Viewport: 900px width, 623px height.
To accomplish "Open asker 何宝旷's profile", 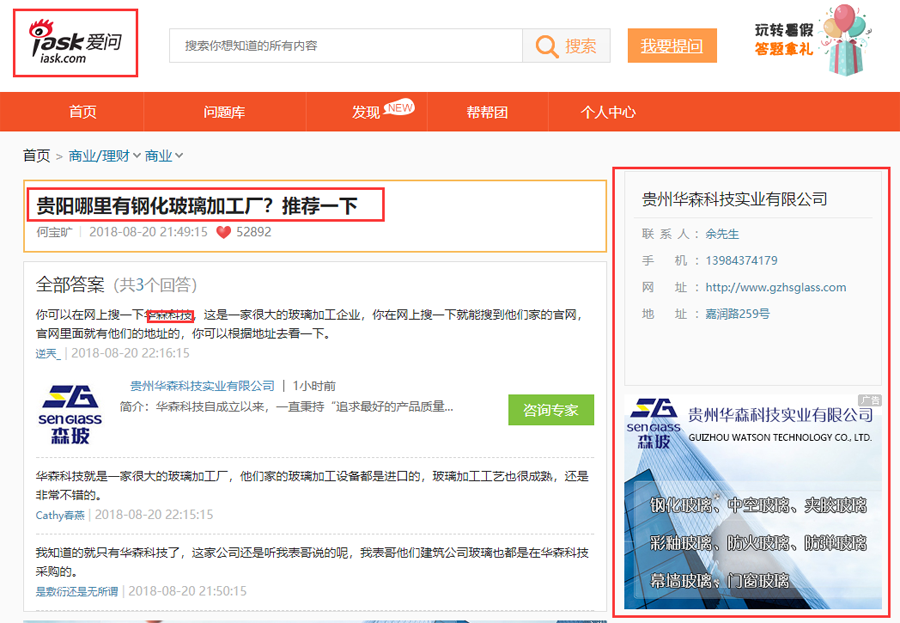I will (55, 232).
